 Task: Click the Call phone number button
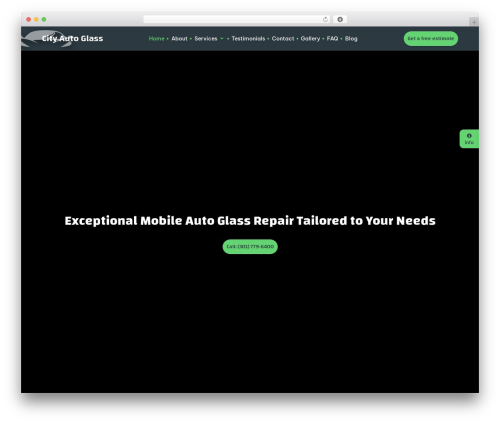(250, 247)
